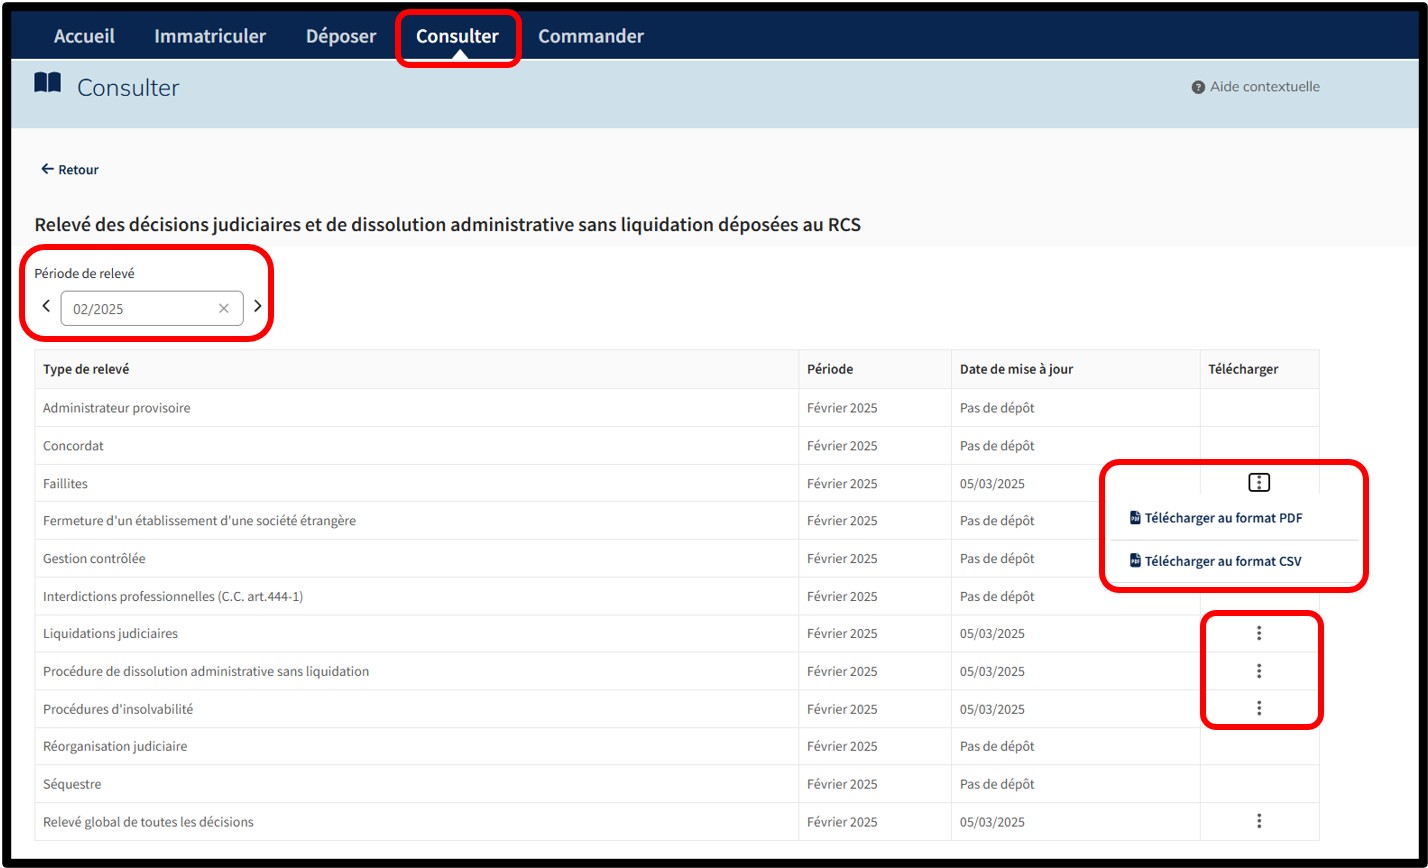The image size is (1428, 868).
Task: Click the Type de relevé column header
Action: click(x=86, y=369)
